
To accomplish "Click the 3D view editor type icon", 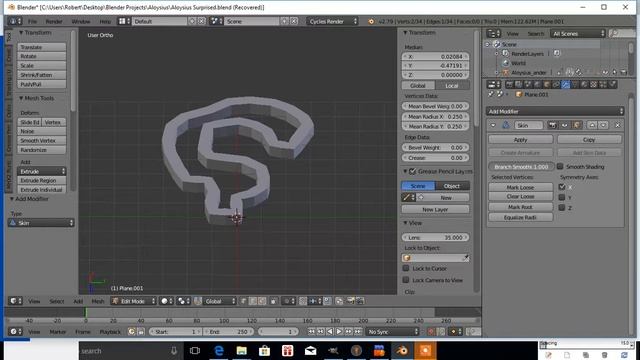I will pyautogui.click(x=16, y=301).
